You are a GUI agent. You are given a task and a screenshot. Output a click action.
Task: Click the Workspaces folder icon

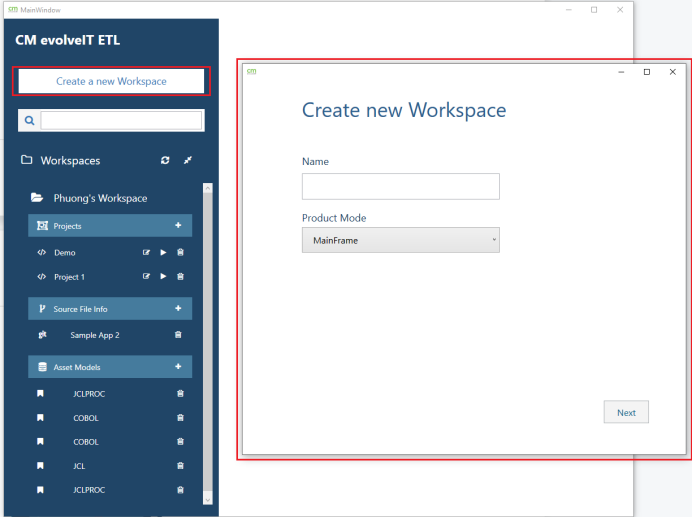(26, 160)
